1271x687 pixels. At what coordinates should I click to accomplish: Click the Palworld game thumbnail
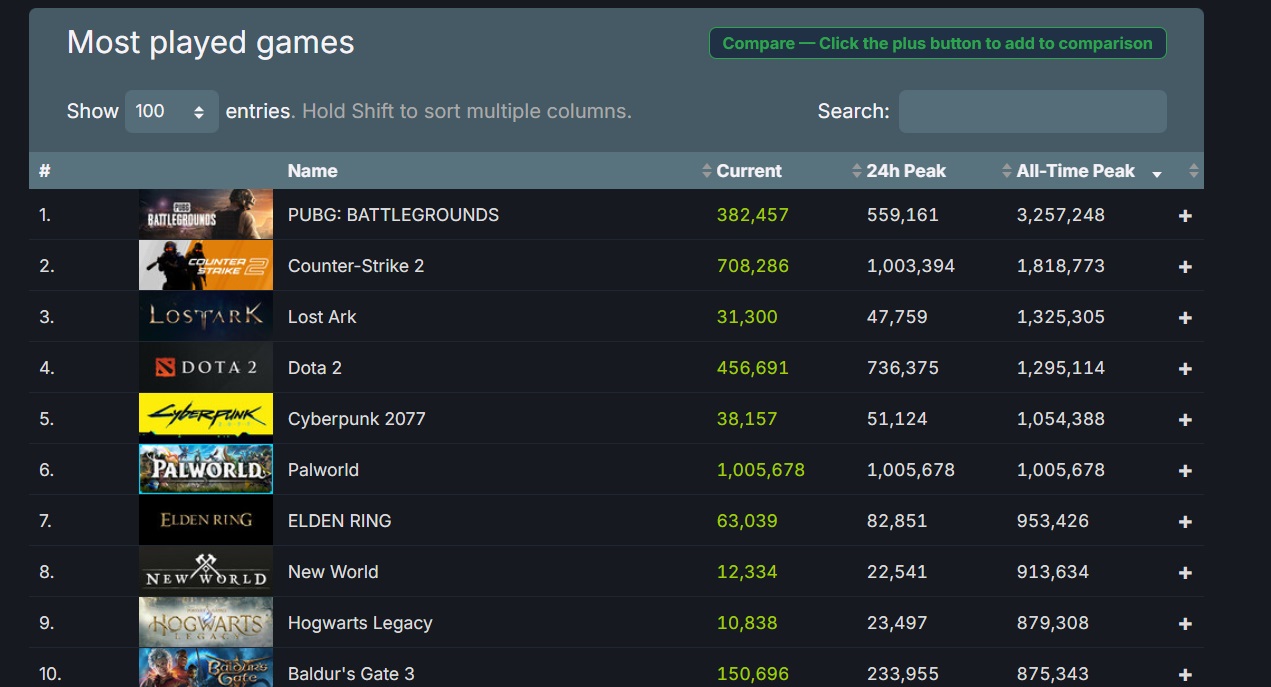[206, 469]
